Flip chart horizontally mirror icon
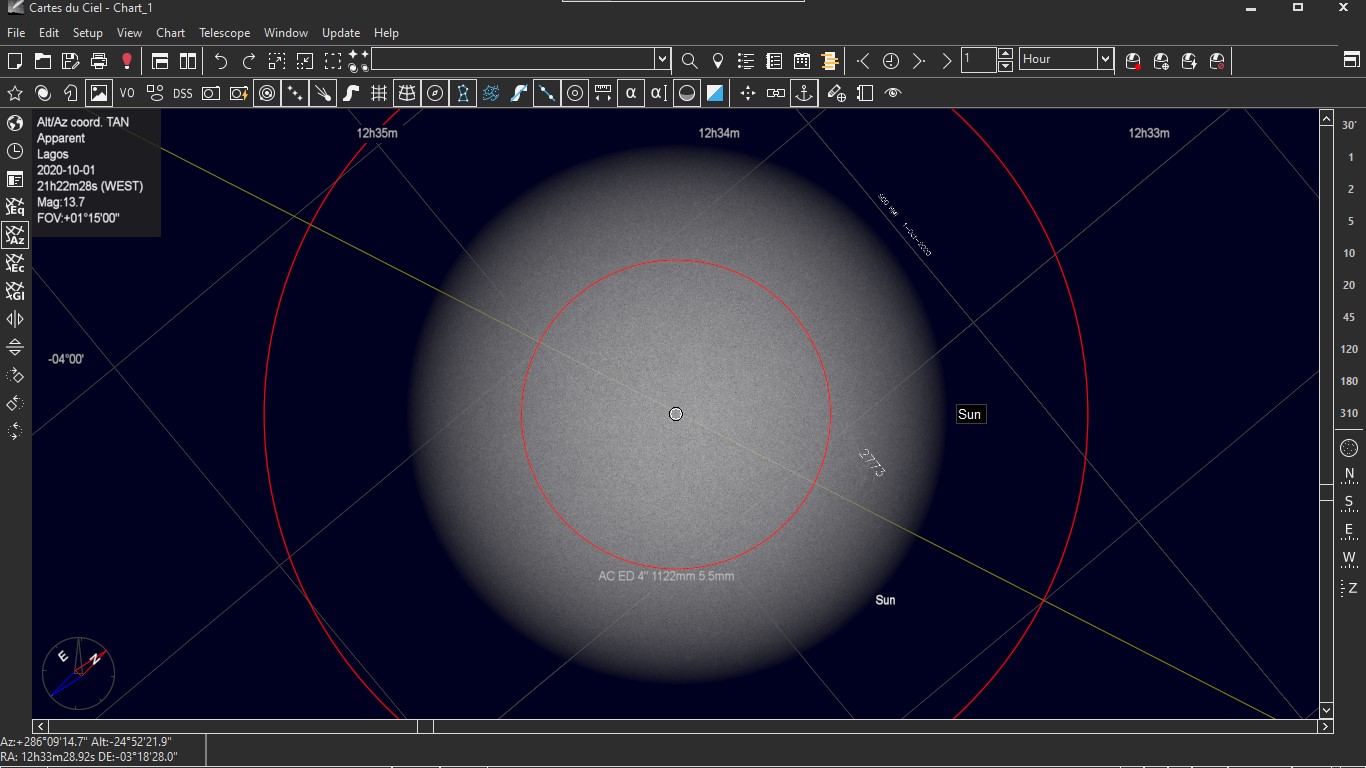The image size is (1366, 768). click(x=15, y=319)
